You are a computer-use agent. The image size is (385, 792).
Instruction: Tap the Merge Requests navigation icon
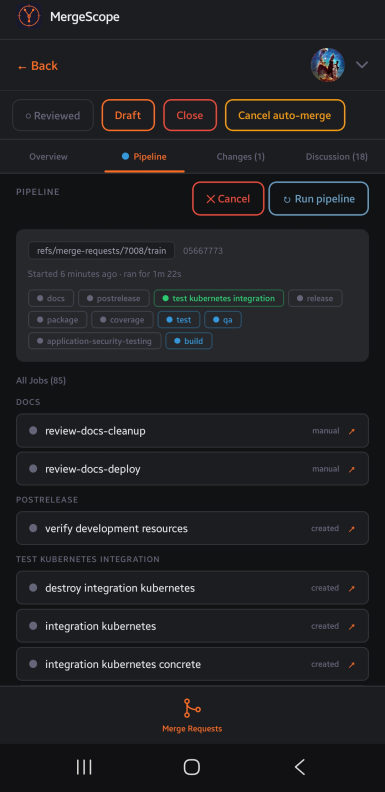click(x=192, y=708)
